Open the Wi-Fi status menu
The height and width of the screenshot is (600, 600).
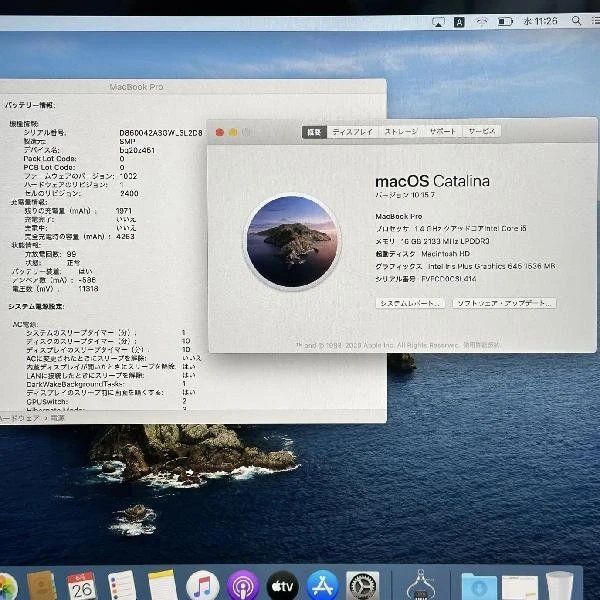(482, 20)
